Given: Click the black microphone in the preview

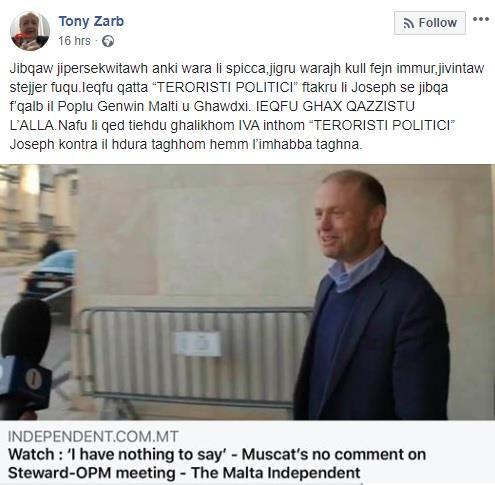Looking at the screenshot, I should [x=24, y=358].
